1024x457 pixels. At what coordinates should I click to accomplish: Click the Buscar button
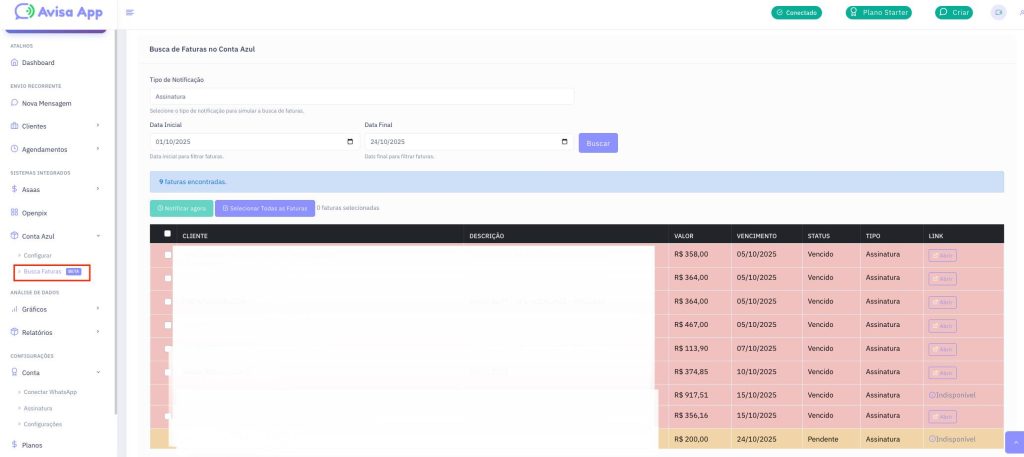598,143
